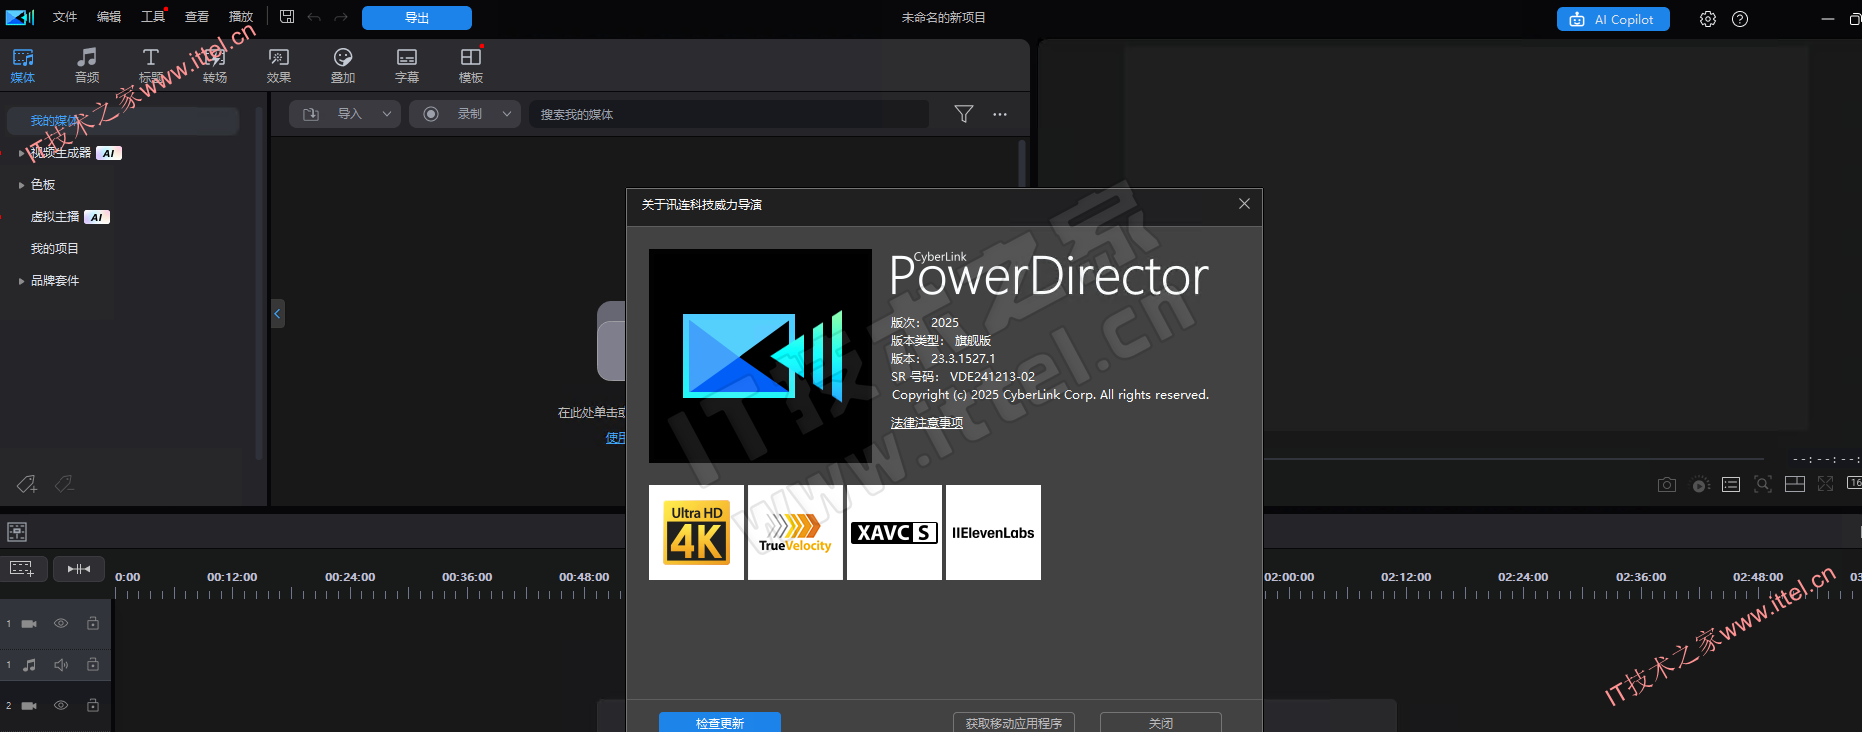Click the preview layout split icon
1862x732 pixels.
[1795, 484]
